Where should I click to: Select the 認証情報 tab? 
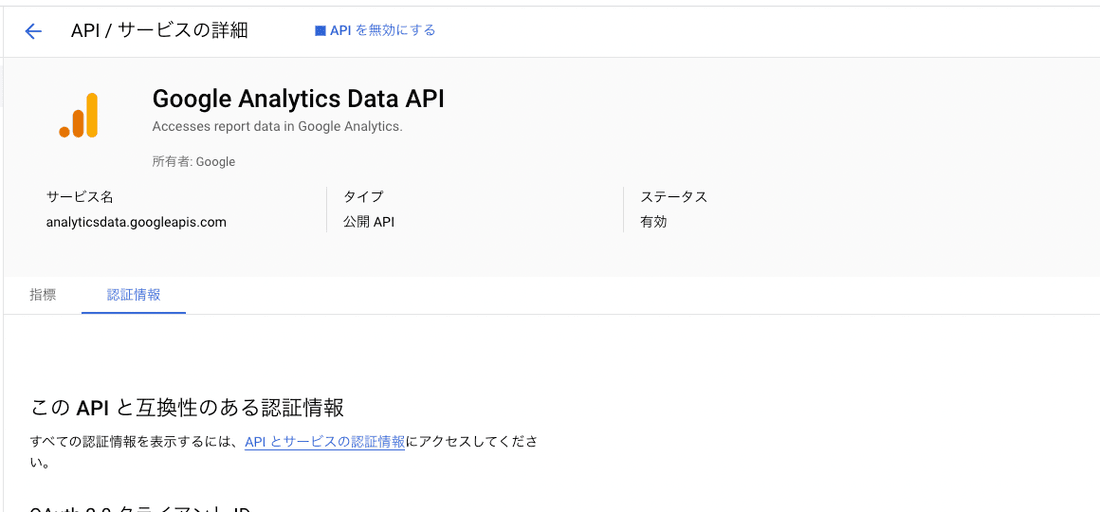click(133, 295)
